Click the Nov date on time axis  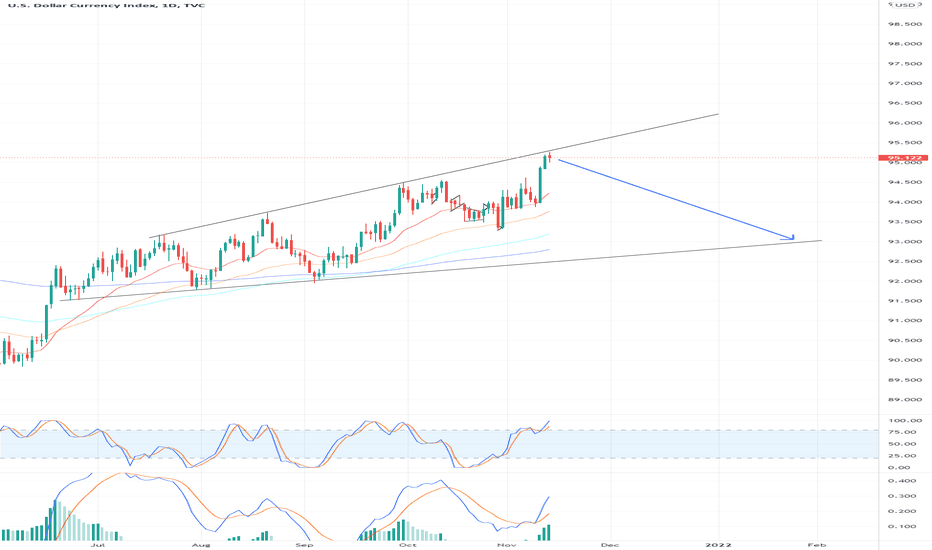pyautogui.click(x=506, y=545)
